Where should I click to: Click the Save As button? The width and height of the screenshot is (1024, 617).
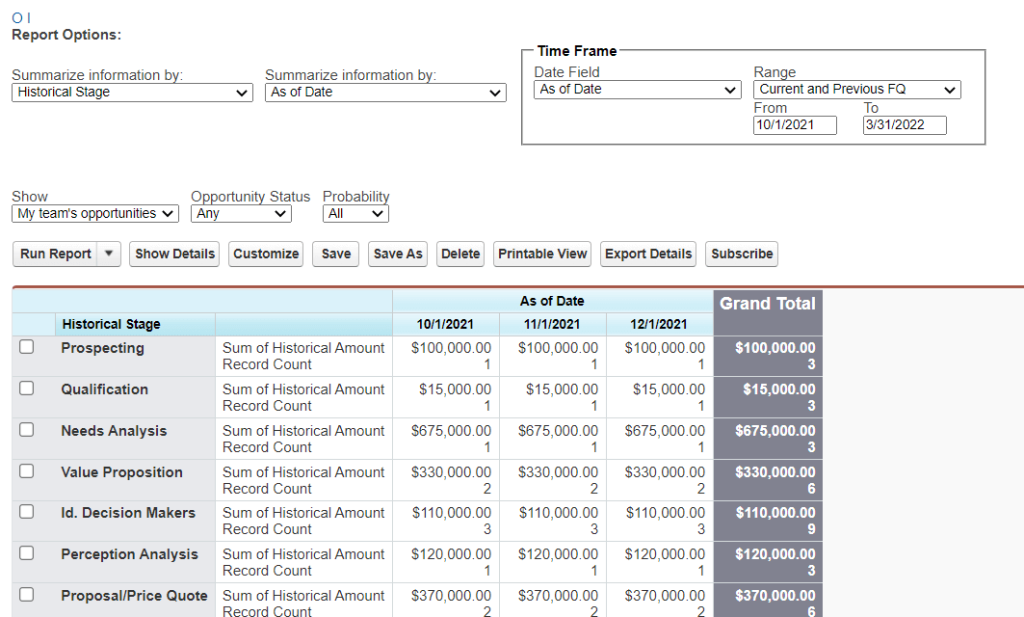(398, 254)
